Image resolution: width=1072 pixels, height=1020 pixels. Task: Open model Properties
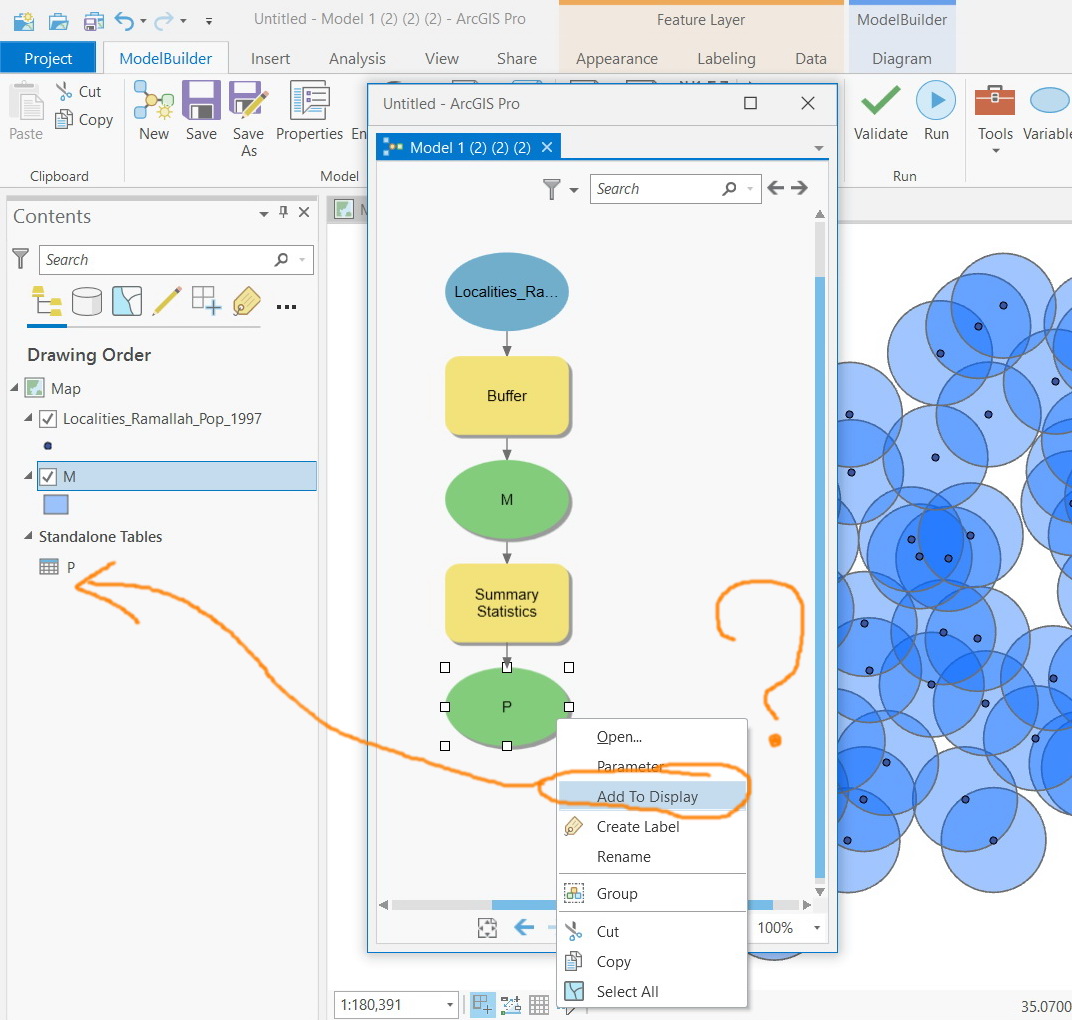coord(310,111)
